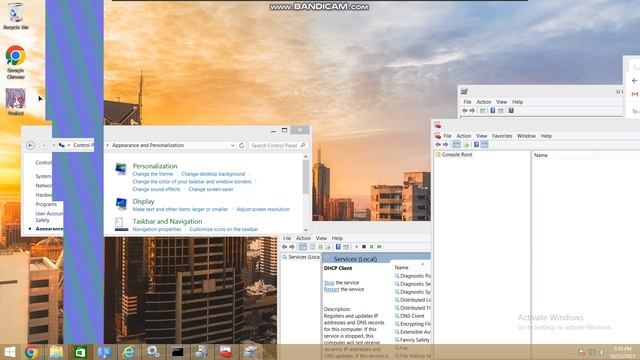This screenshot has width=640, height=360.
Task: Click Back arrow in upper-right management window toolbar
Action: (x=464, y=111)
